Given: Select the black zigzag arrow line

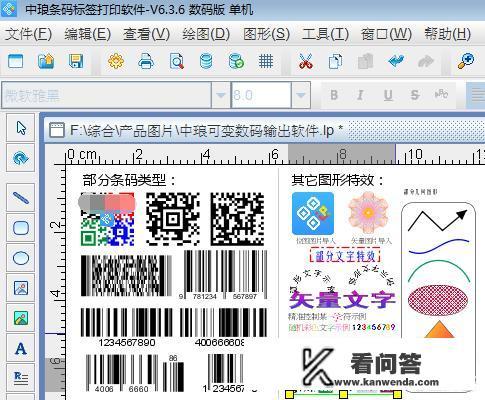Looking at the screenshot, I should pos(438,220).
